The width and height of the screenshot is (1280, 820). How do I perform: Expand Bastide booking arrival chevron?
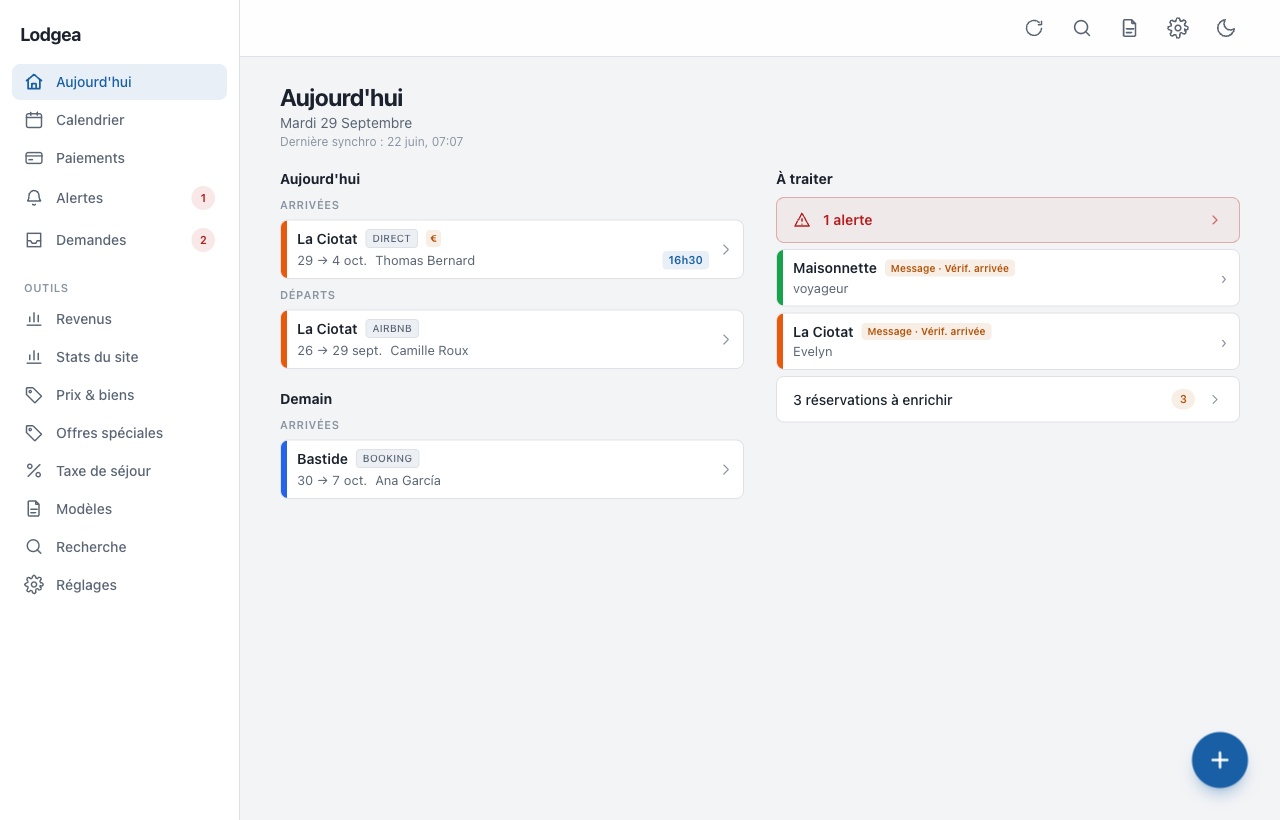[726, 469]
